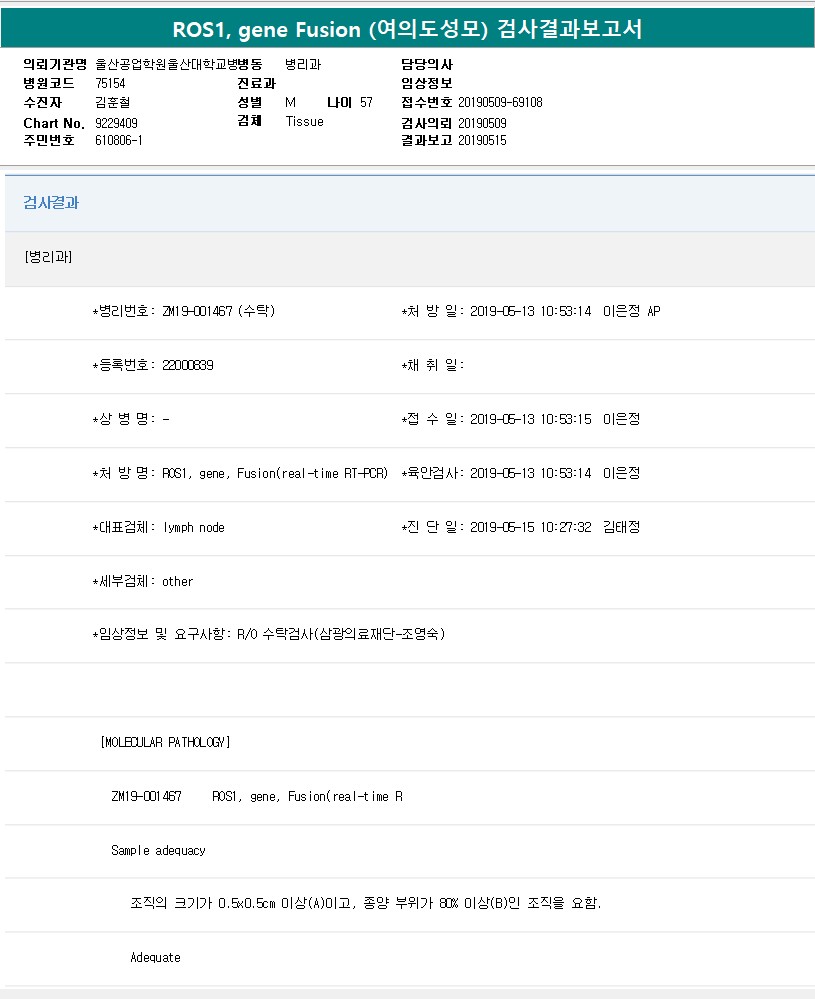
Task: Select pathology number ZM19-001467 (수탁)
Action: click(219, 311)
